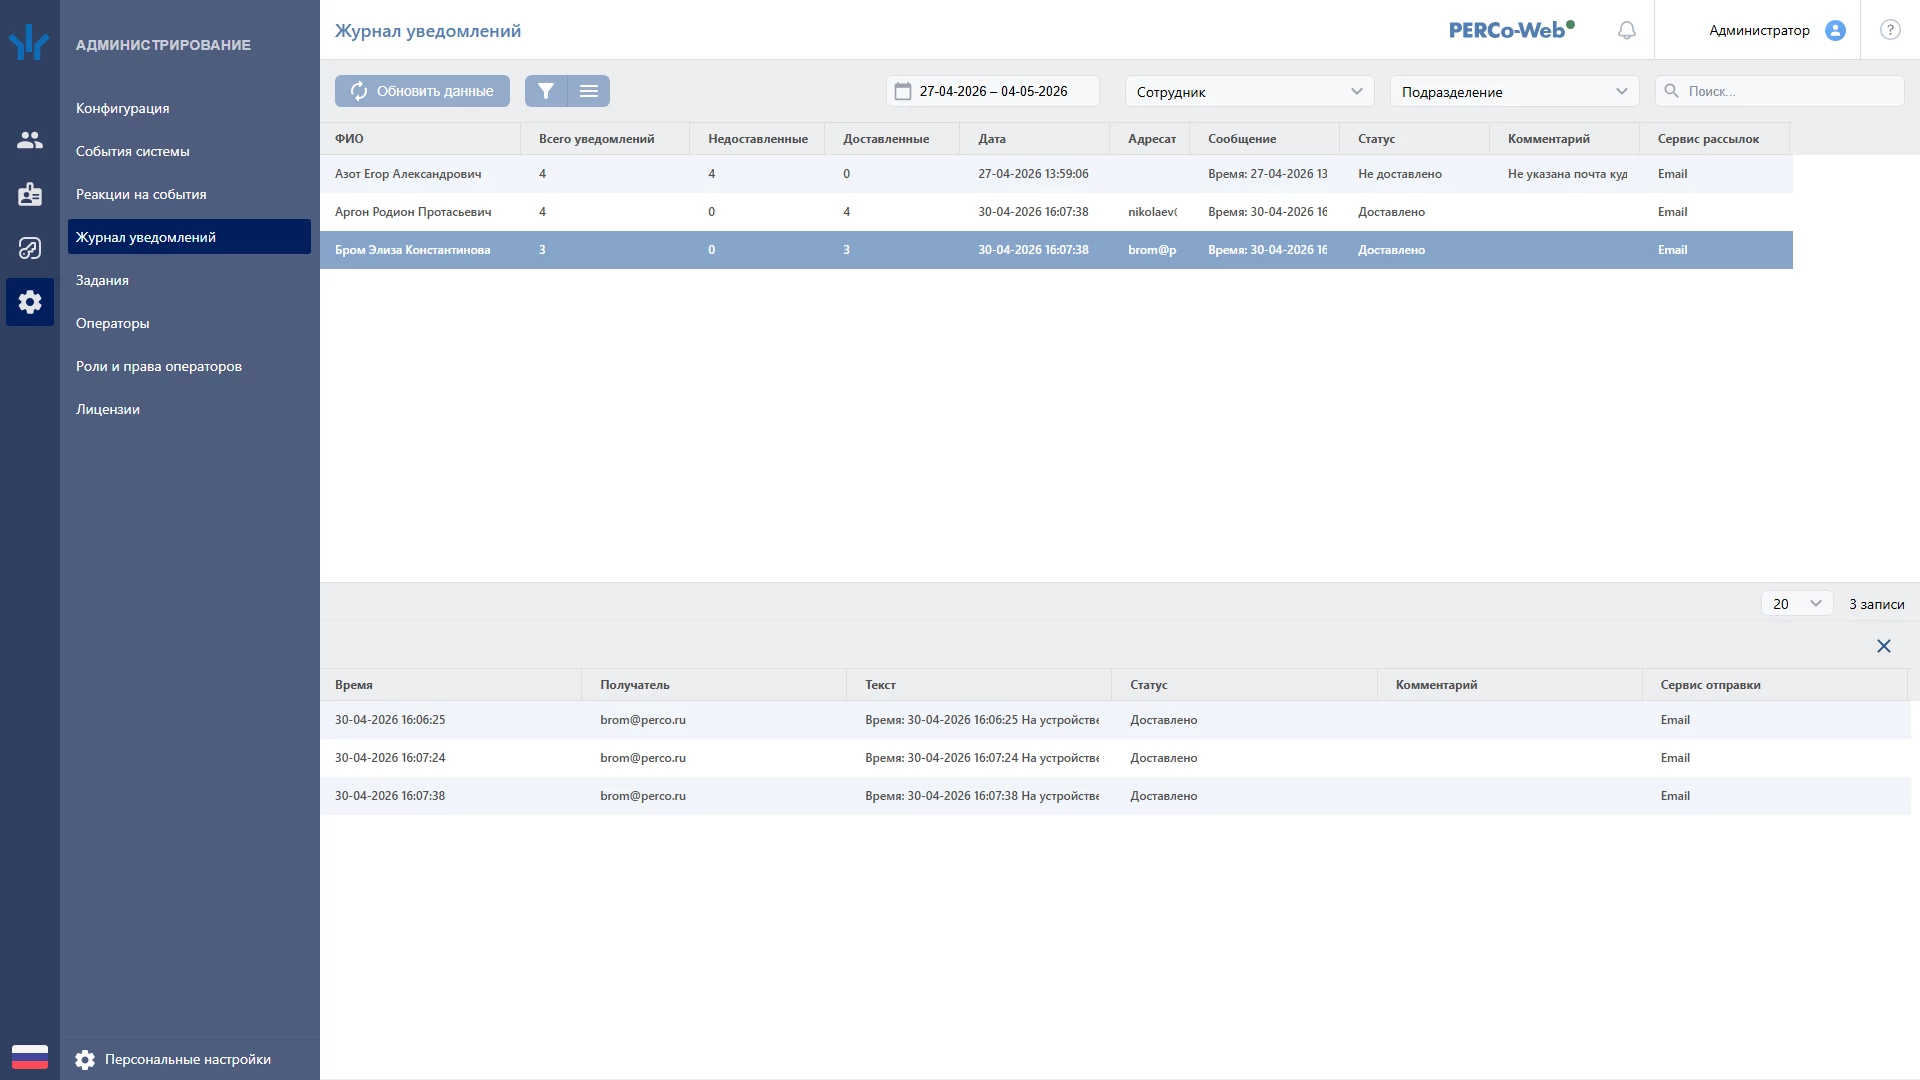Click the Обновить данные button
Viewport: 1920px width, 1080px height.
tap(422, 91)
